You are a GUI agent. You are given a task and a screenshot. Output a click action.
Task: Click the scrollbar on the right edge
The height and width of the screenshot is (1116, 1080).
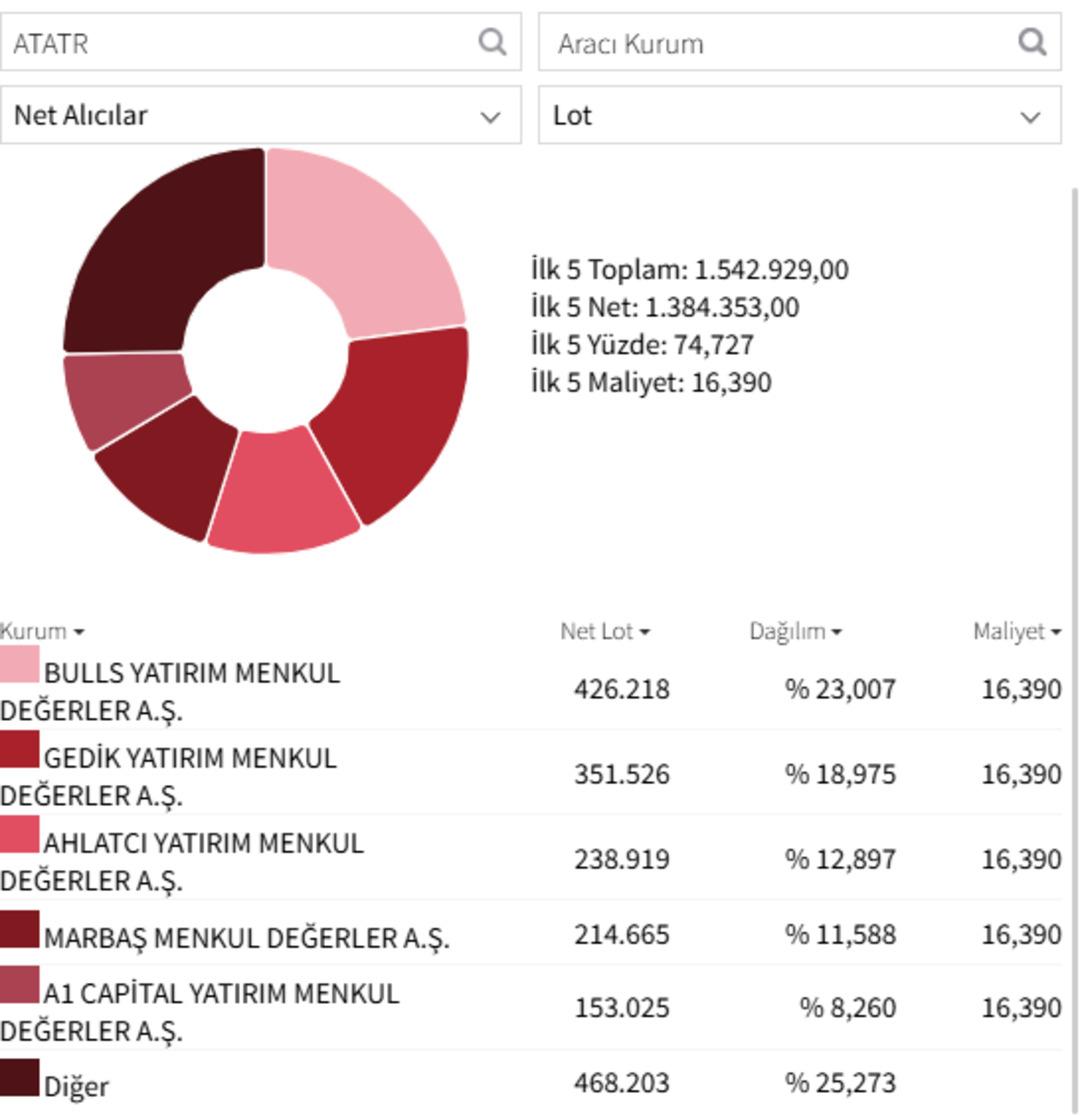click(1075, 400)
